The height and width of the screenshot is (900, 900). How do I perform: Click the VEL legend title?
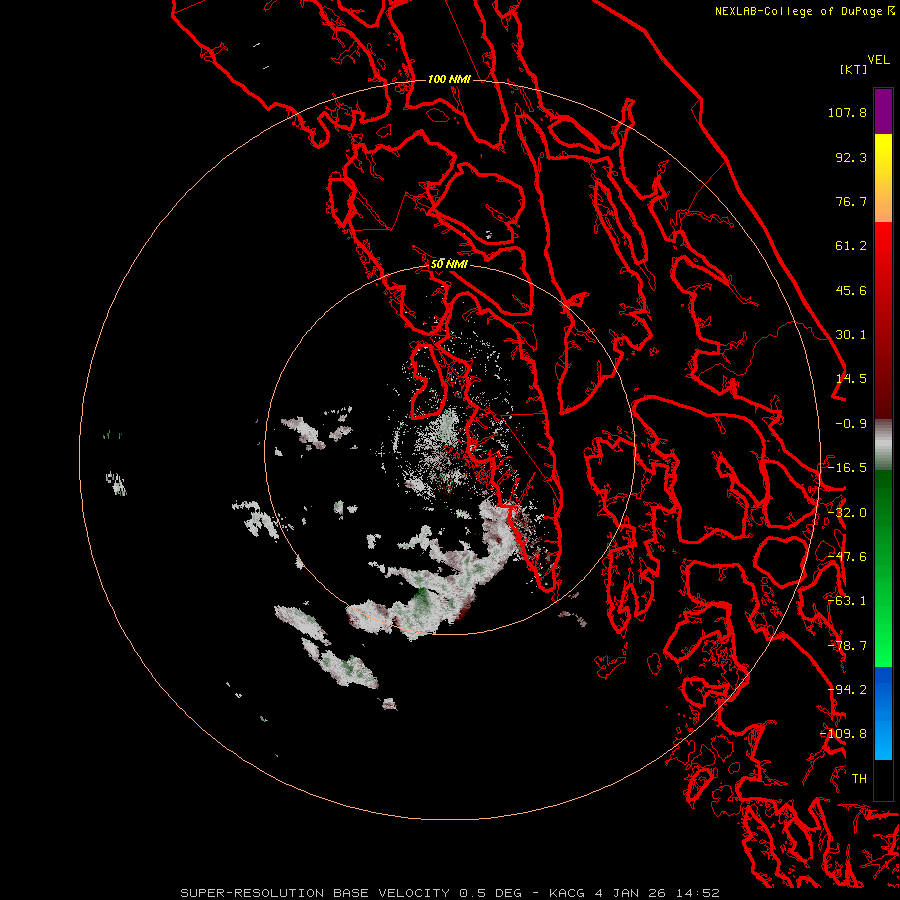878,60
